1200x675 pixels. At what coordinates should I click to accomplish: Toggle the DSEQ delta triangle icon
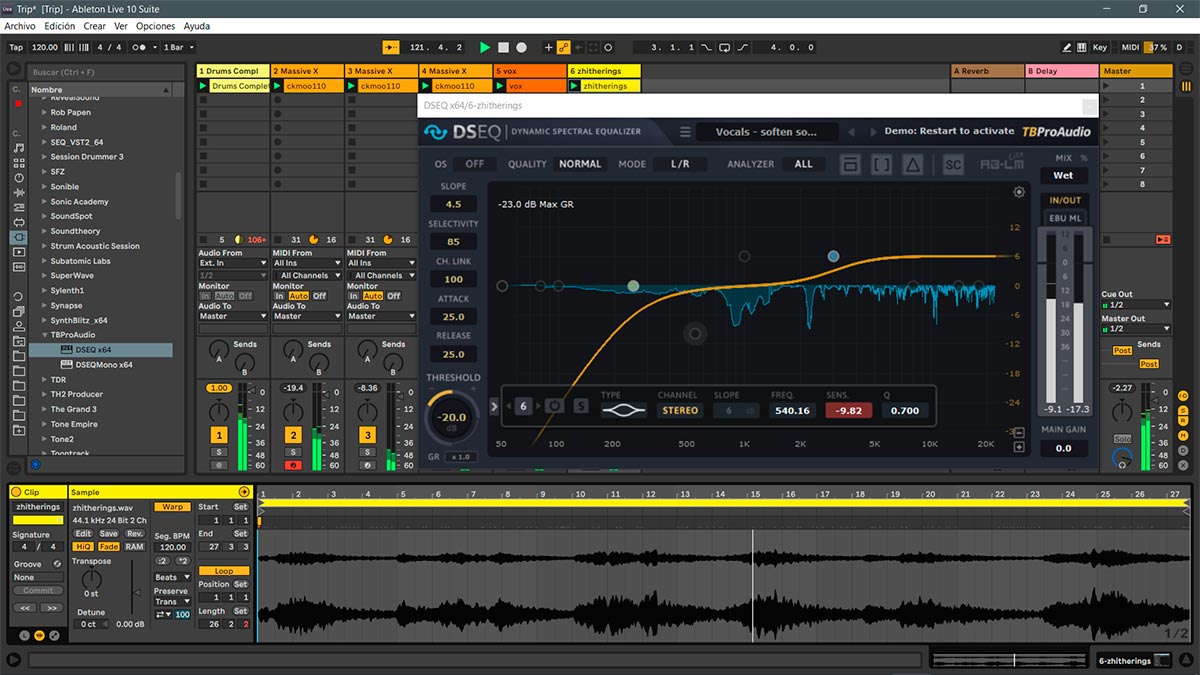point(912,165)
